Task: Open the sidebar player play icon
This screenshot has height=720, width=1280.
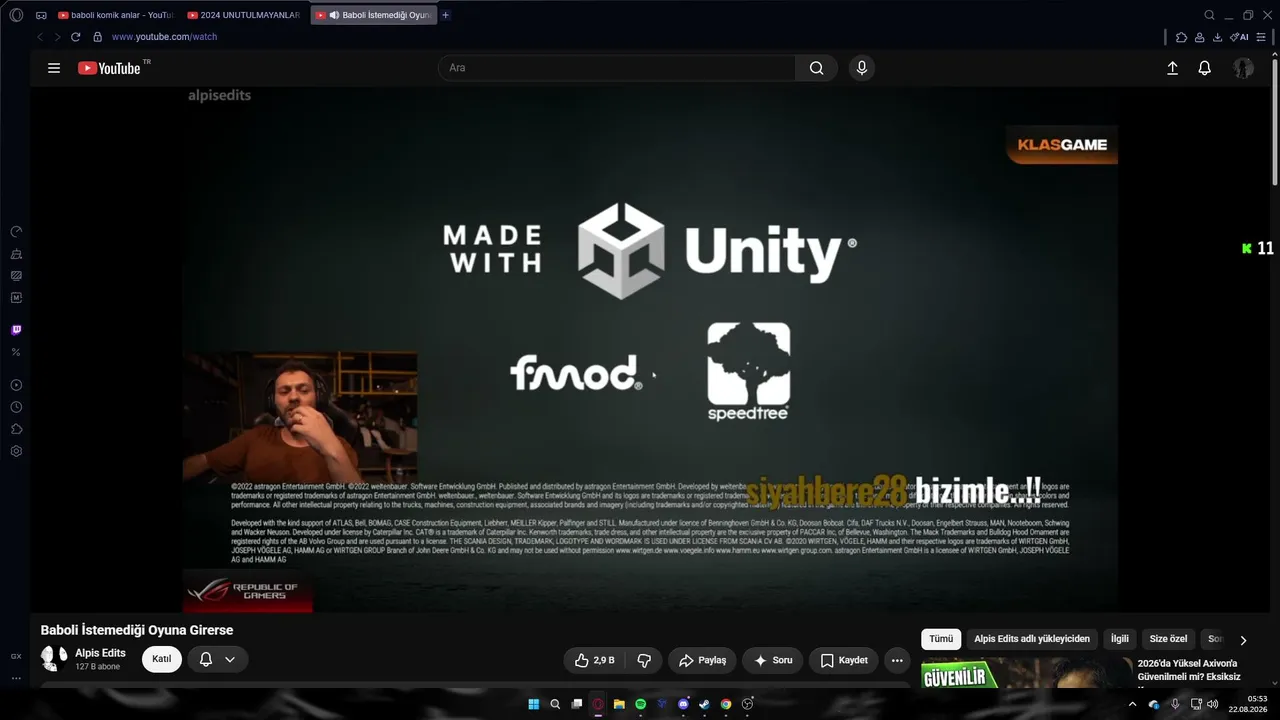Action: 16,385
